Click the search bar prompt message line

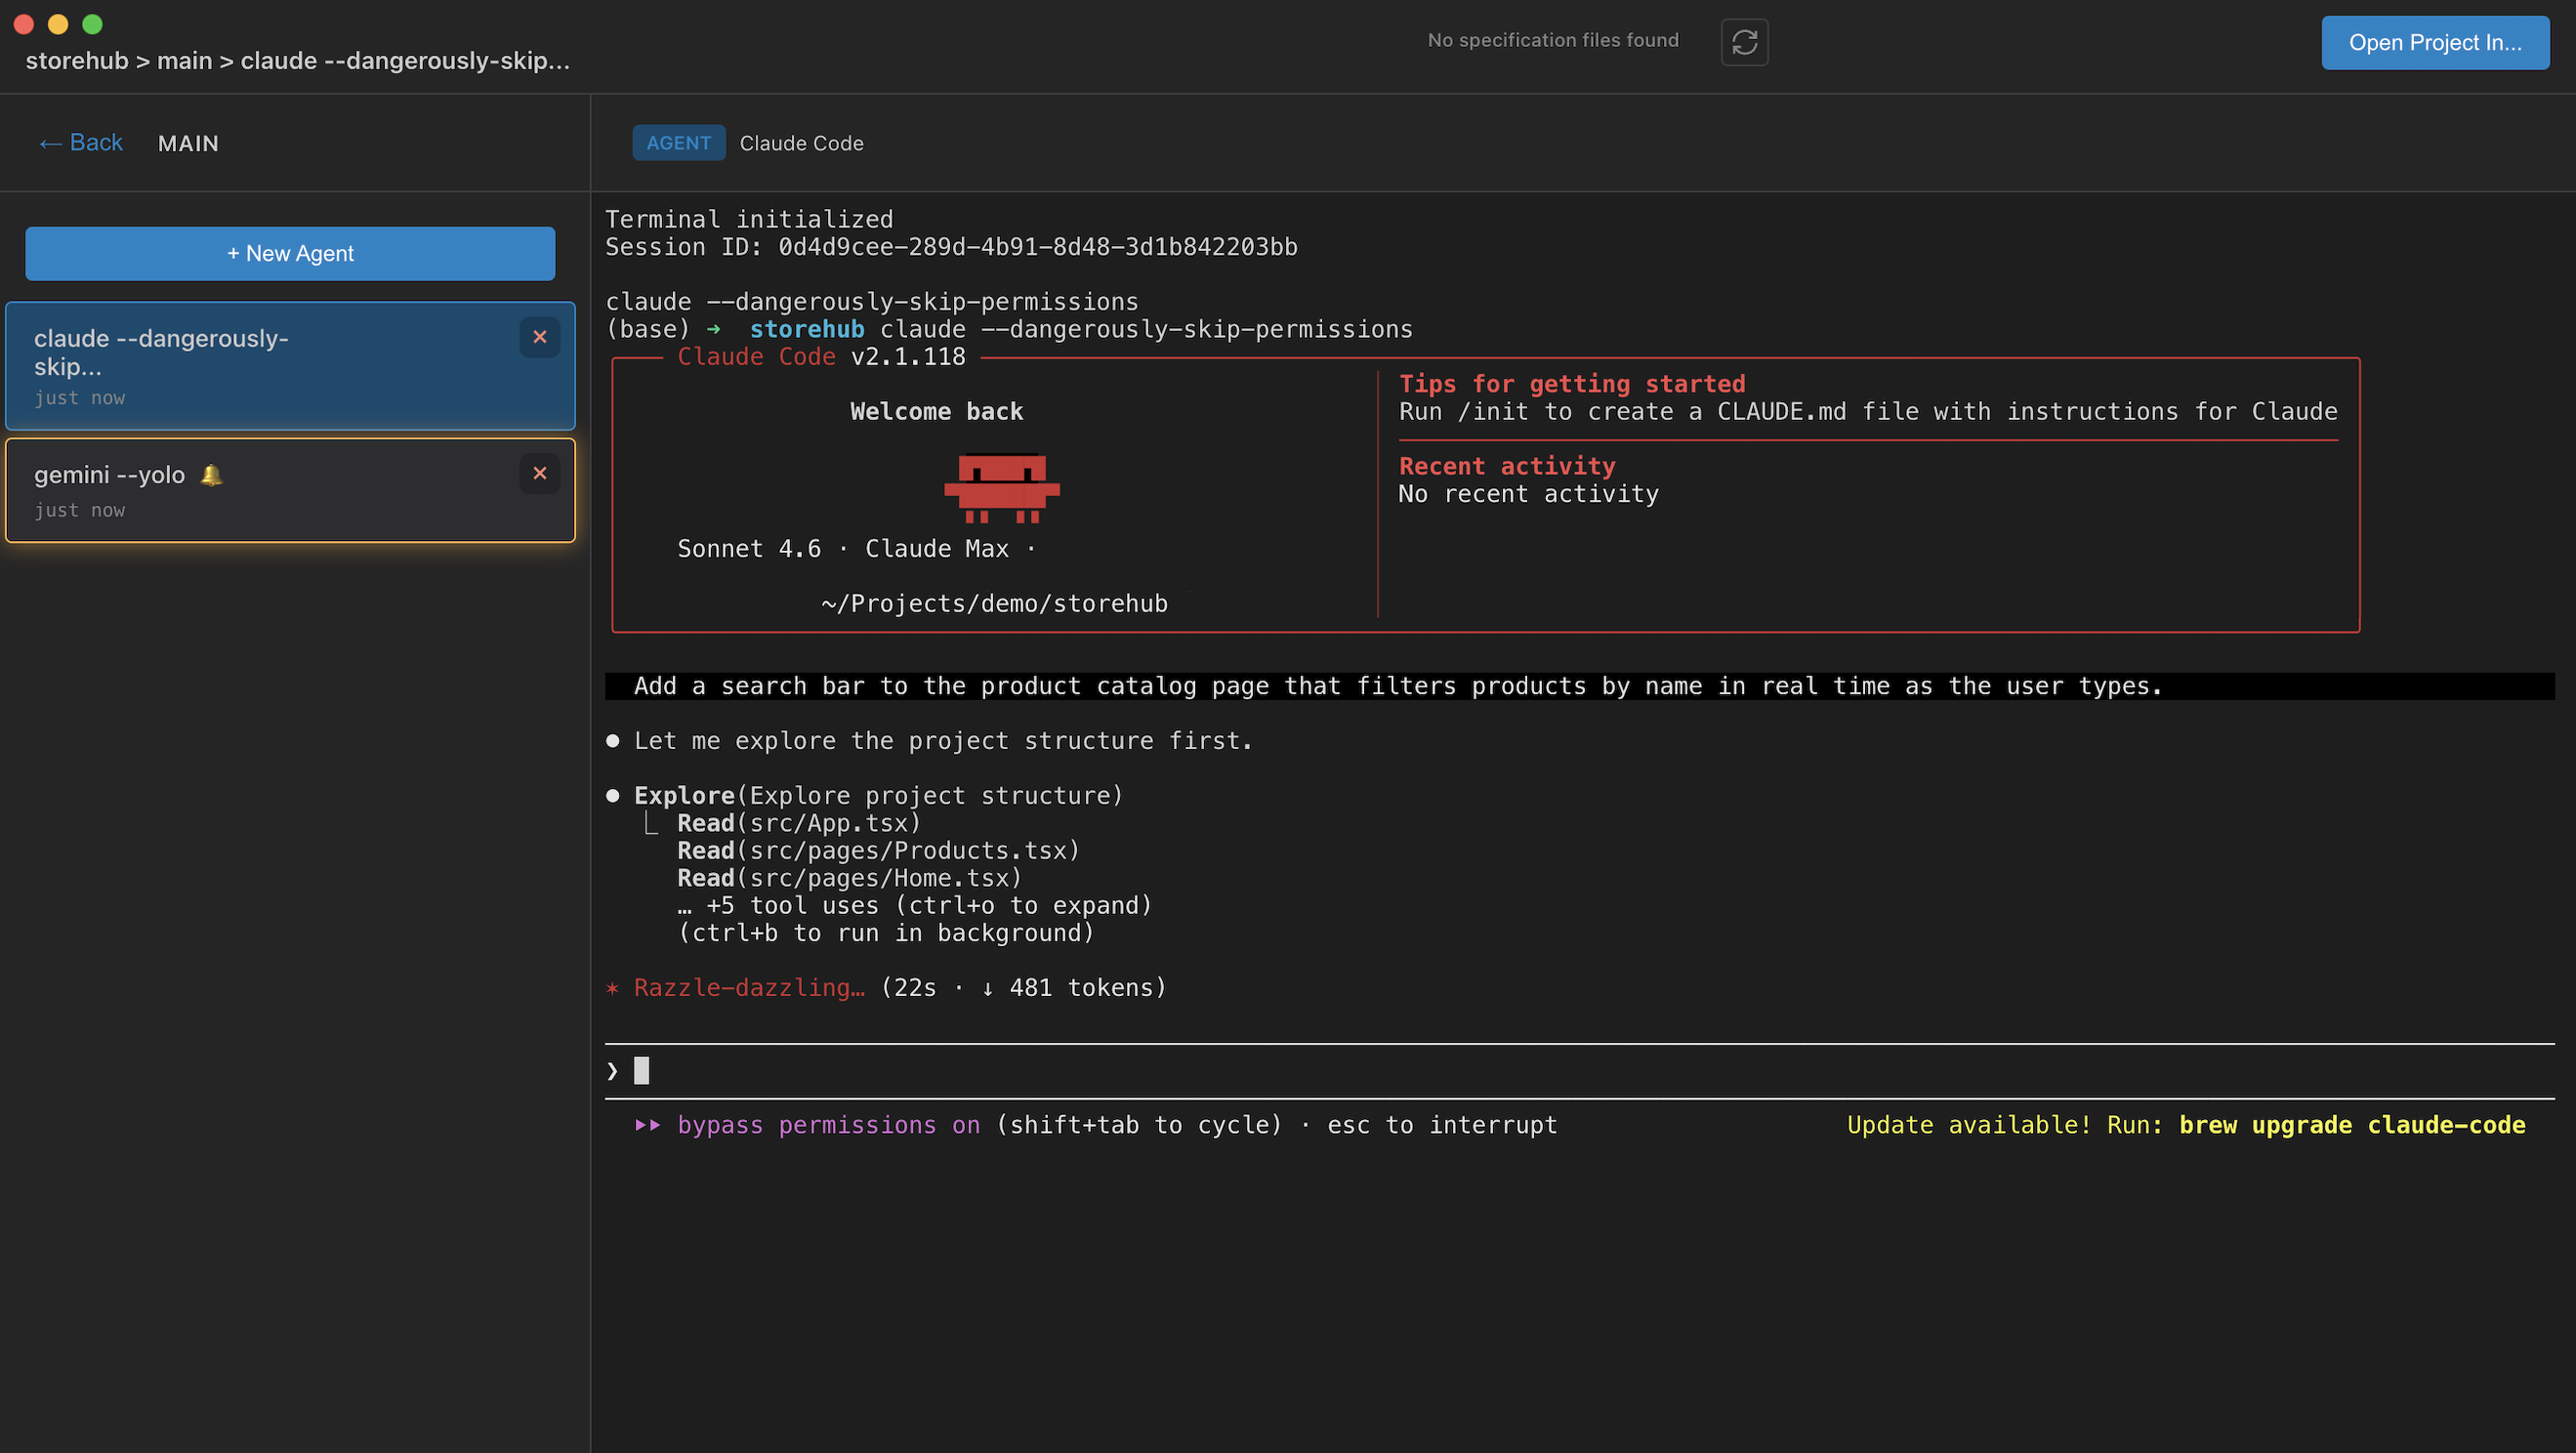click(x=1580, y=686)
